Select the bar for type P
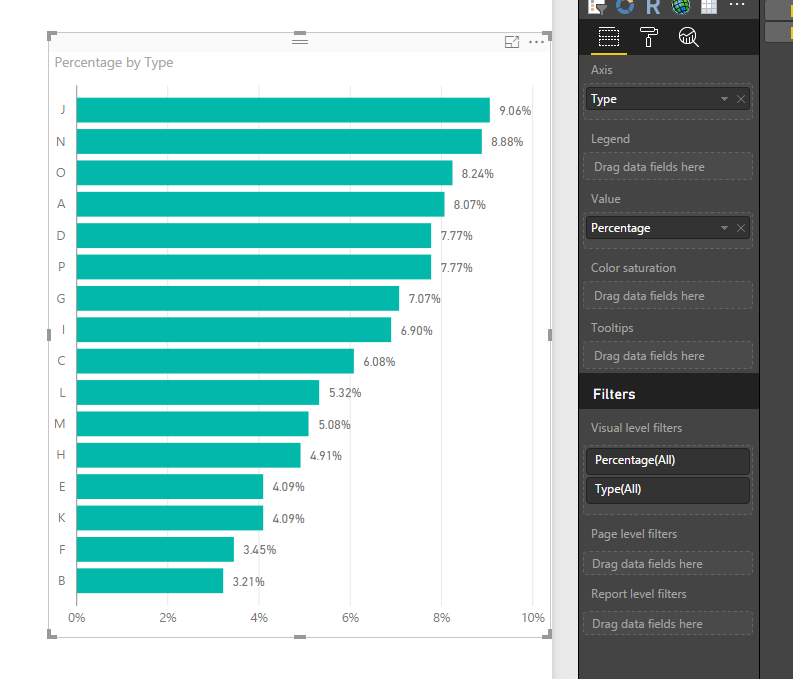793x679 pixels. (x=254, y=267)
